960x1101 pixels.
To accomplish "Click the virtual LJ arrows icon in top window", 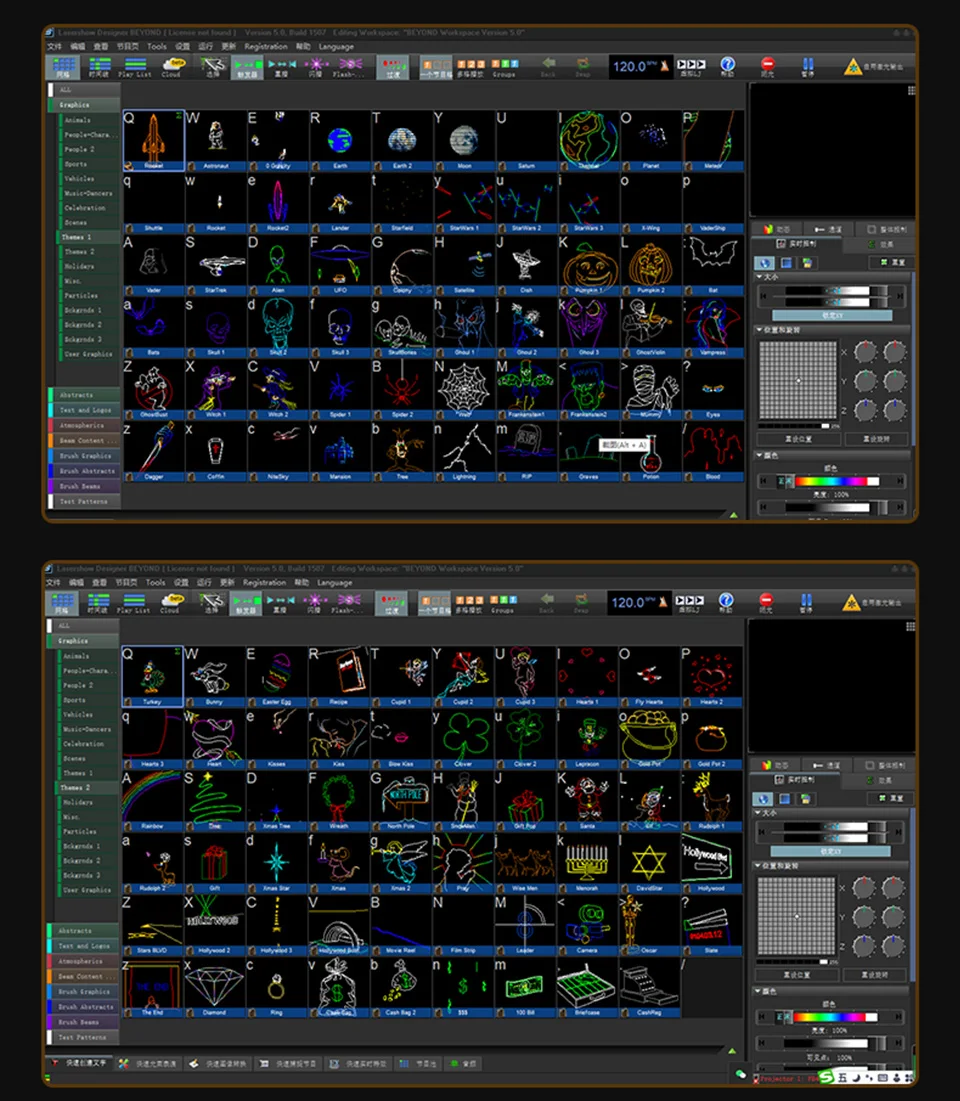I will point(691,67).
